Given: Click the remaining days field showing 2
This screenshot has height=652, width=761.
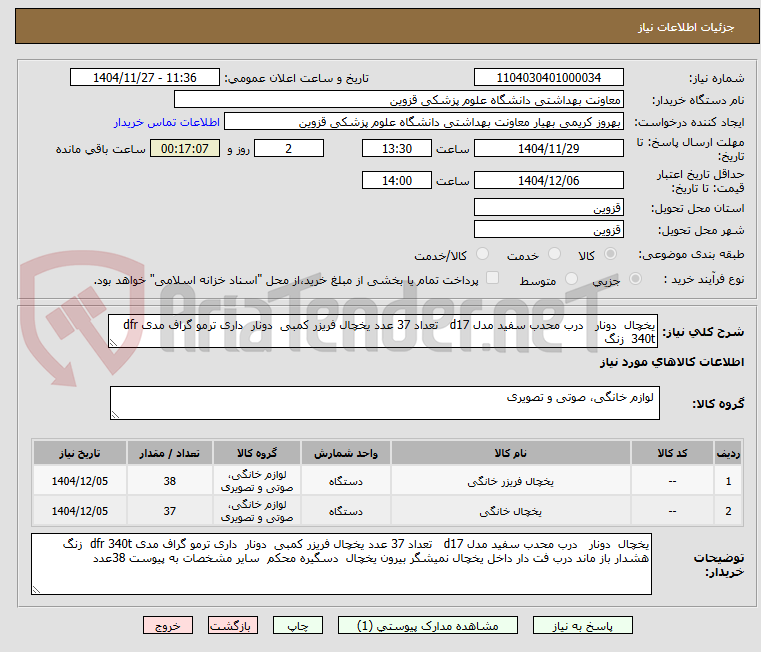Looking at the screenshot, I should coord(289,149).
